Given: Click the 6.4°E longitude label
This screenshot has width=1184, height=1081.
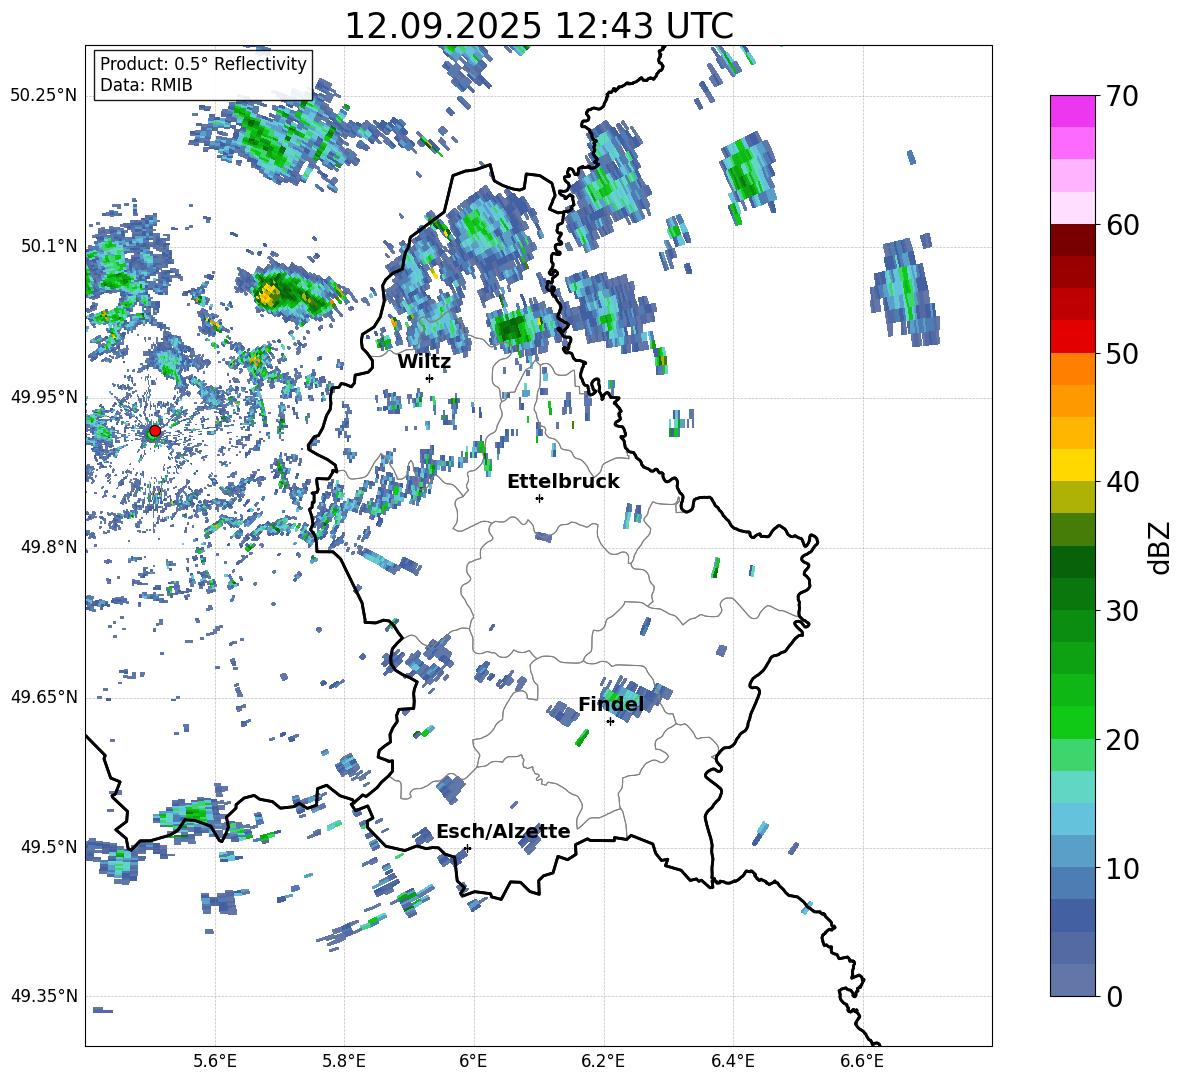Looking at the screenshot, I should pos(732,1061).
